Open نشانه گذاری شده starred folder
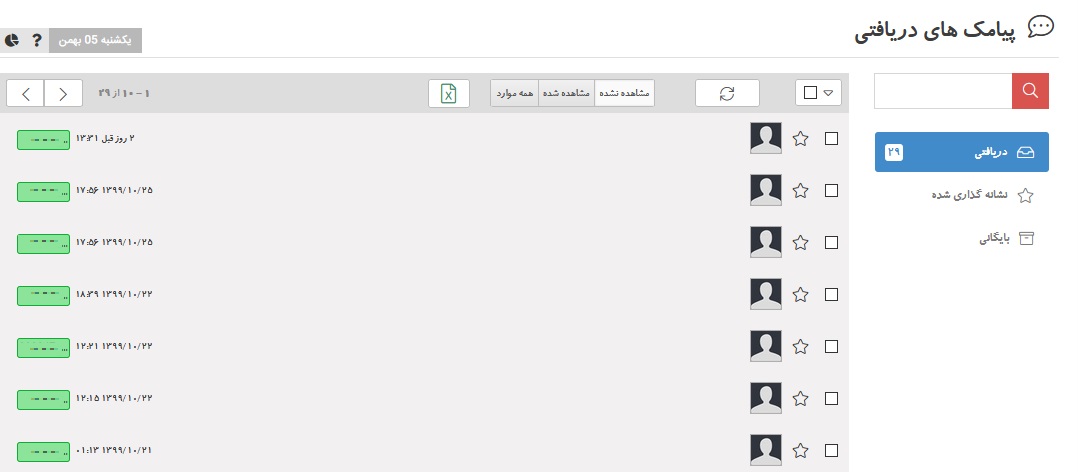The width and height of the screenshot is (1078, 472). 982,195
